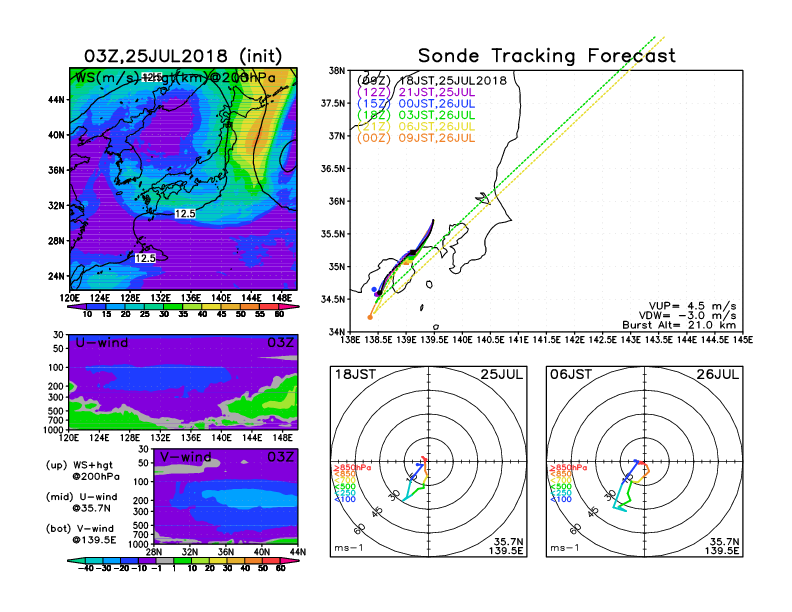Pick the orange 45–50 segment in the wind-speed colorbar

click(x=231, y=307)
